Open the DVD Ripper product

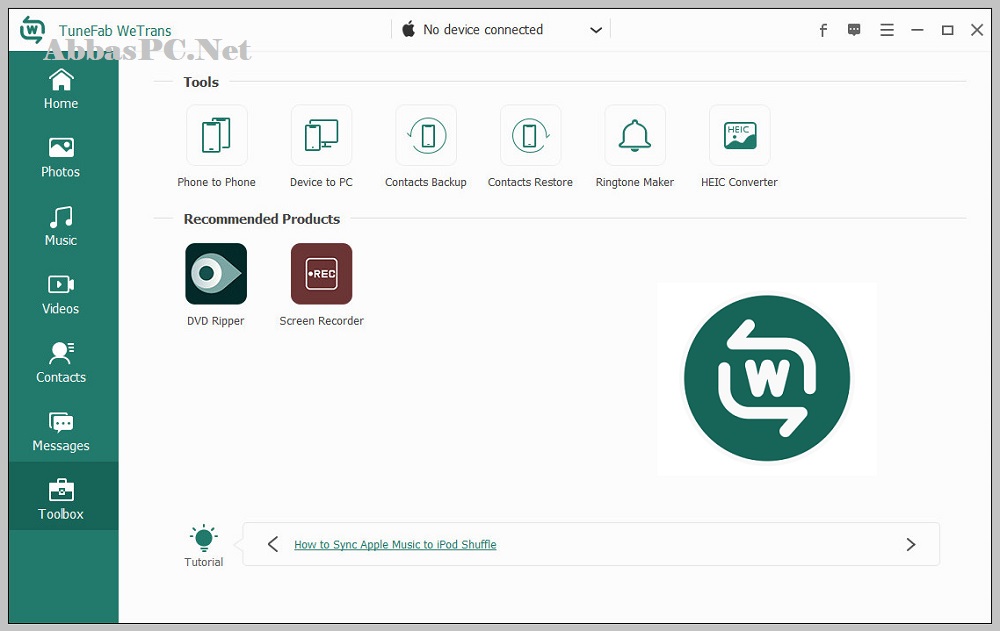[x=216, y=274]
